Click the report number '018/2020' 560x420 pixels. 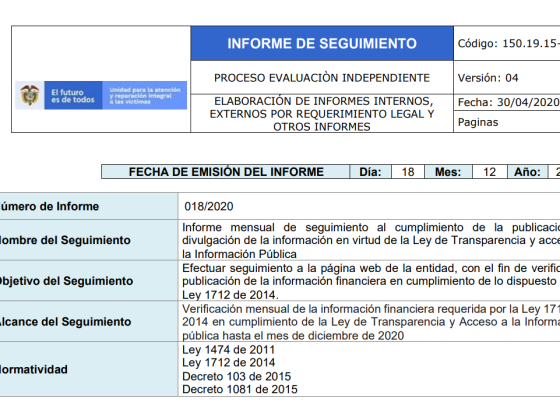209,206
